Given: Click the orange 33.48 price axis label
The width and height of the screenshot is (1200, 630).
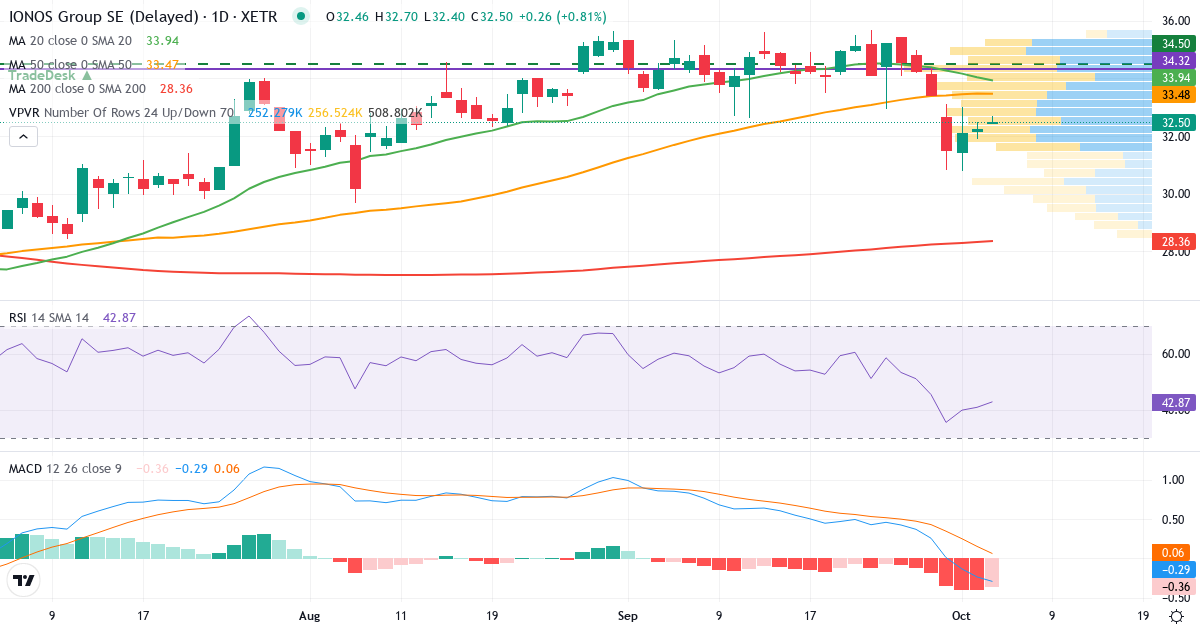Looking at the screenshot, I should point(1176,94).
